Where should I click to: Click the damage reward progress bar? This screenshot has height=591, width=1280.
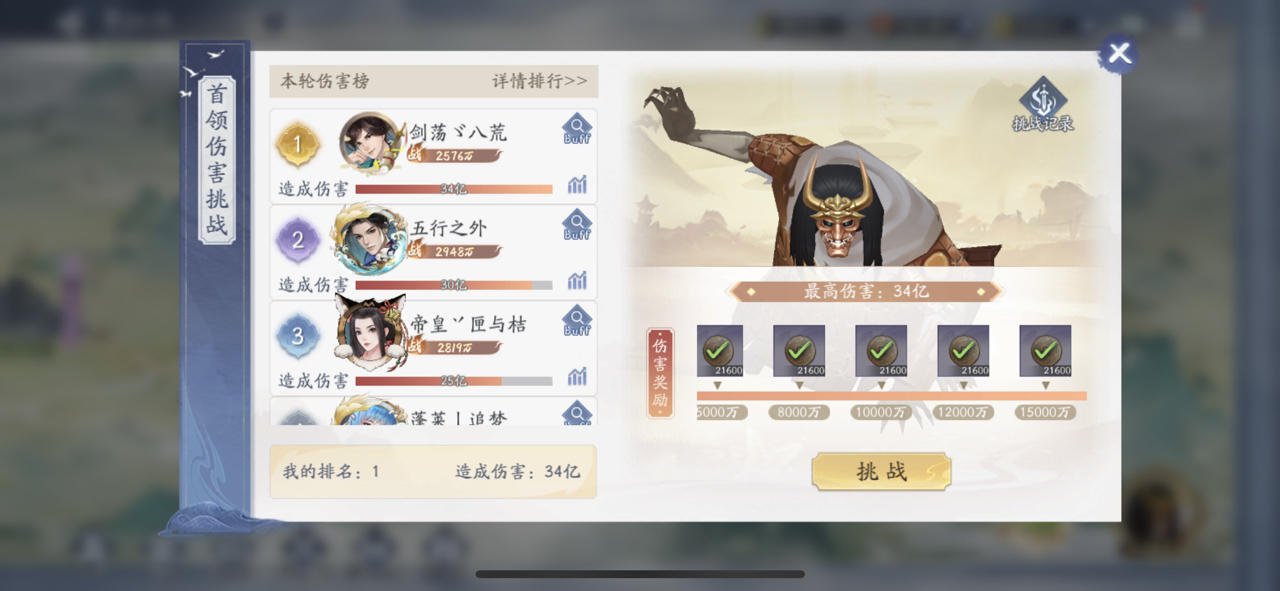pyautogui.click(x=891, y=396)
